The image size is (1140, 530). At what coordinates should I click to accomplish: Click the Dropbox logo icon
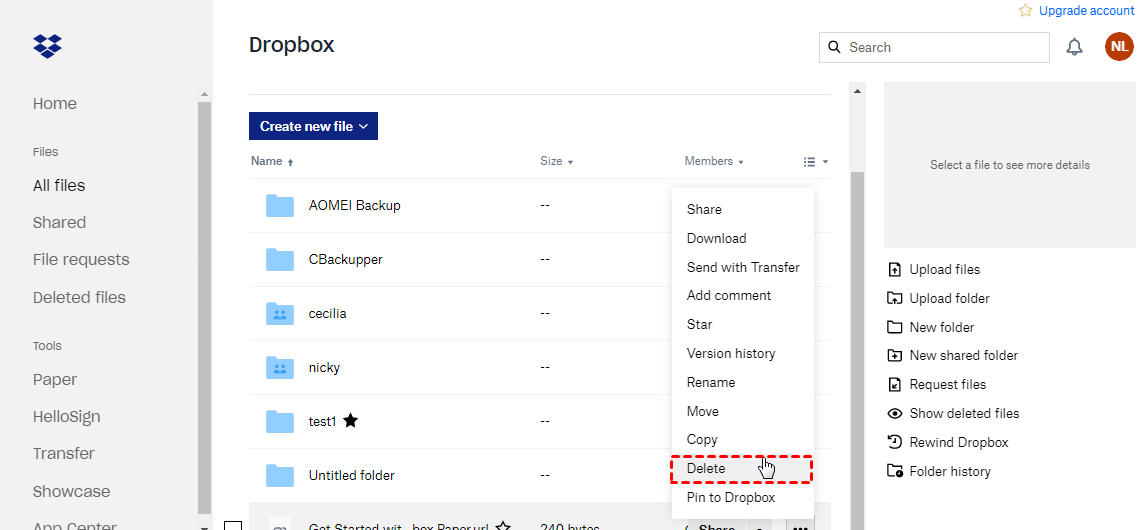pyautogui.click(x=47, y=46)
